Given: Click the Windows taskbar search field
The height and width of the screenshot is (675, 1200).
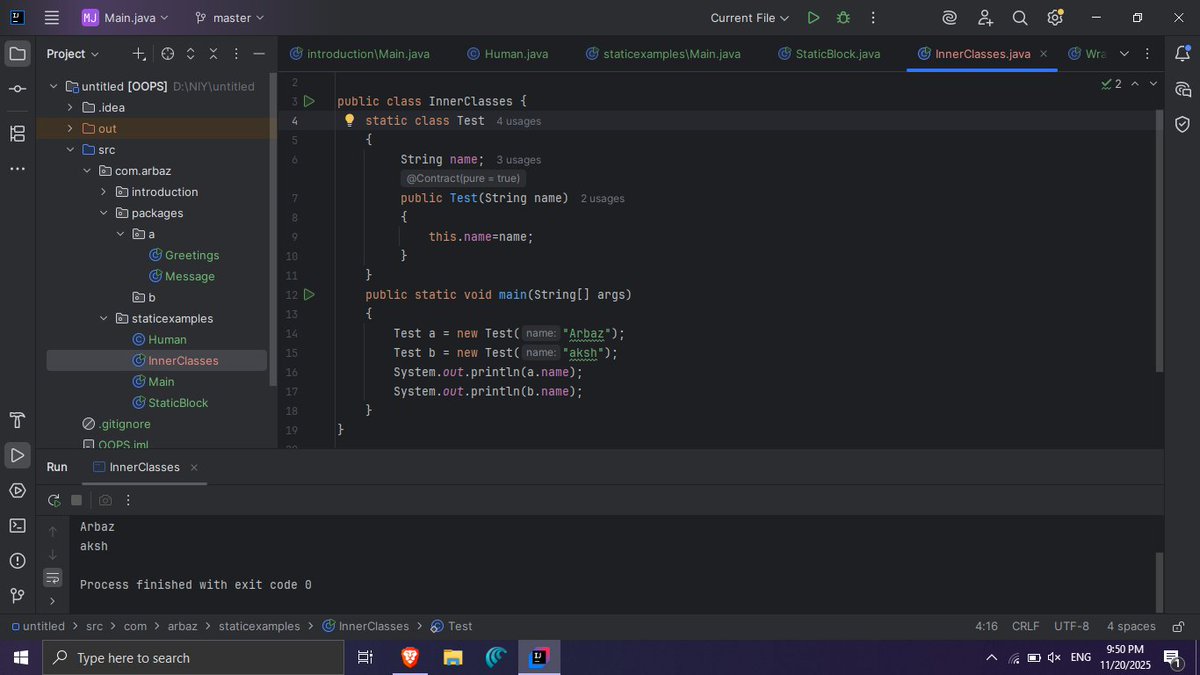Looking at the screenshot, I should pos(190,657).
